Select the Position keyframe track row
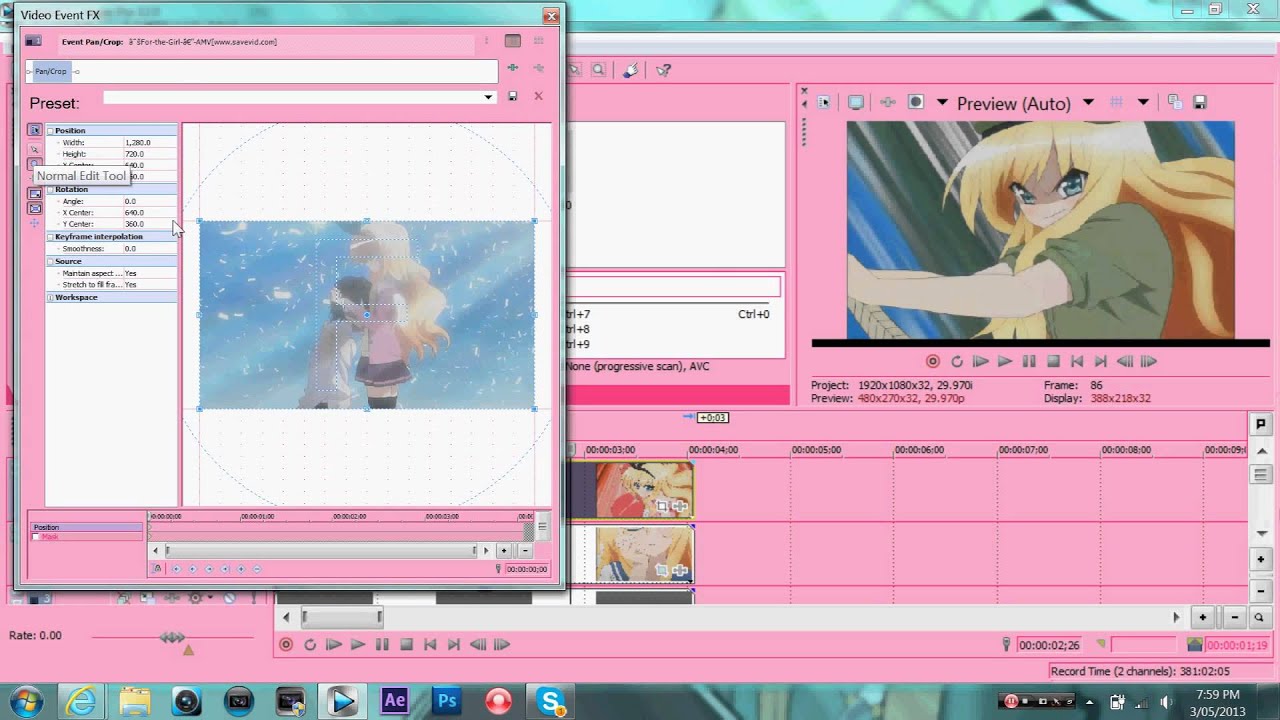The image size is (1280, 720). tap(86, 527)
